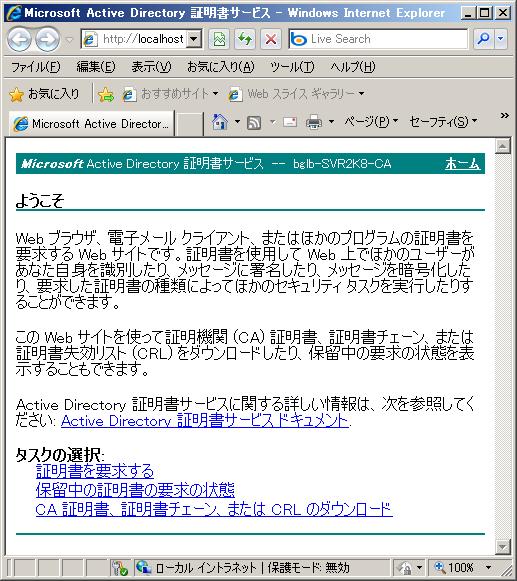Close the Internet Explorer window
The height and width of the screenshot is (581, 517).
point(502,14)
